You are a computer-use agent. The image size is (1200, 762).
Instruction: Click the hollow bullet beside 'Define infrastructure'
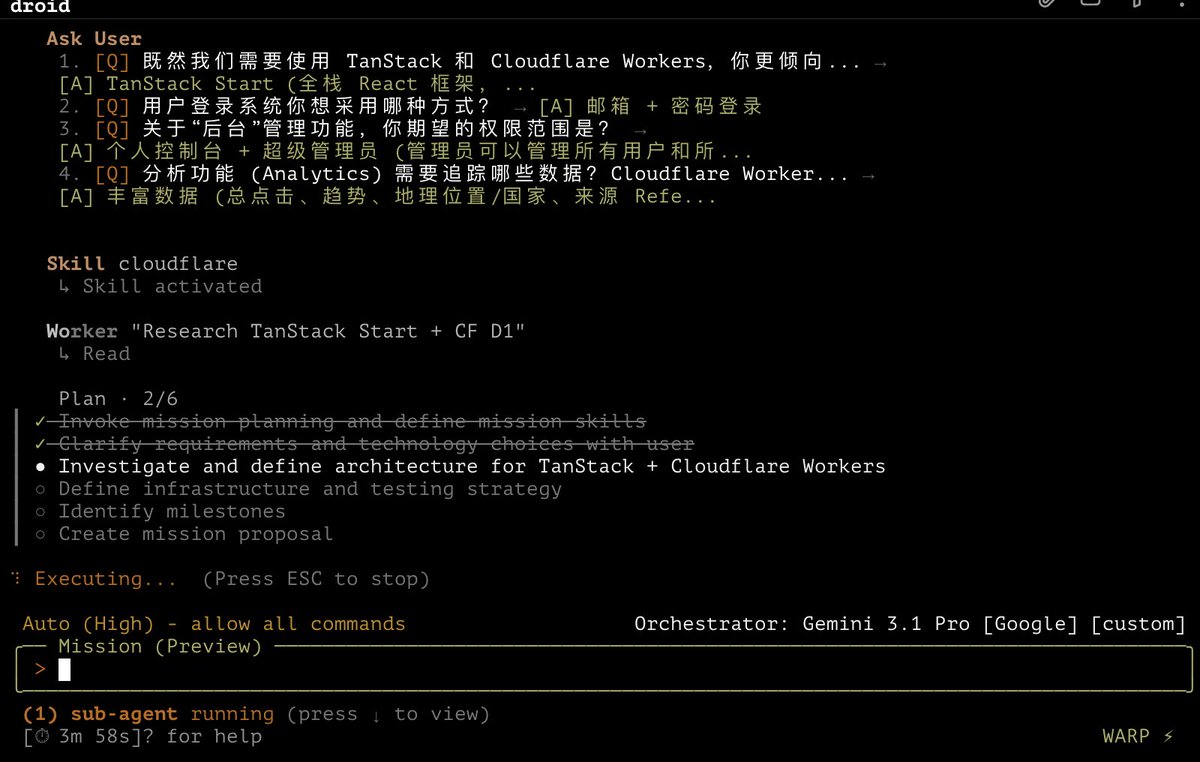40,489
